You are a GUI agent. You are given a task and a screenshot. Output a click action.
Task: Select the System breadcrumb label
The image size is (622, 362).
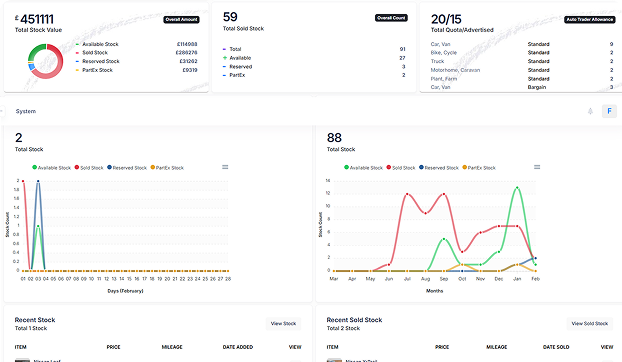[x=26, y=111]
